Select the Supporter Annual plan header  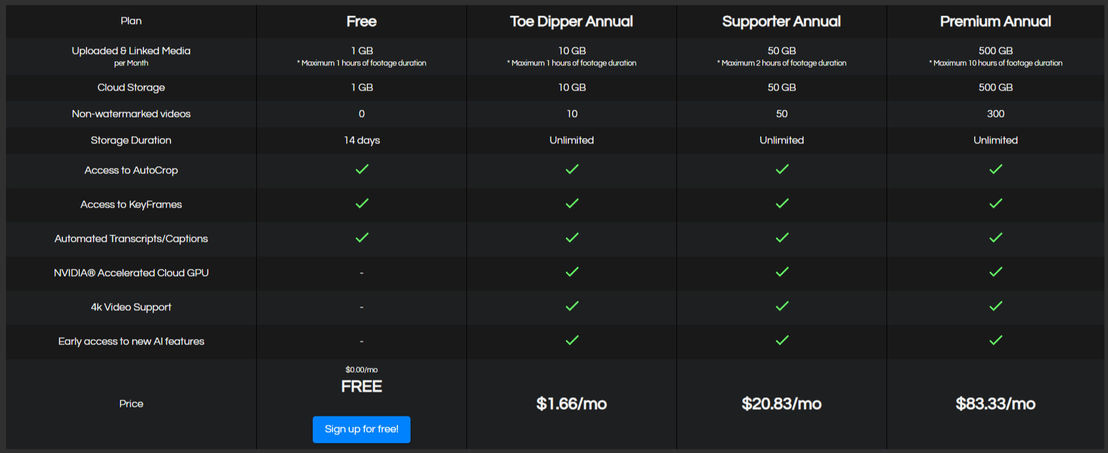click(782, 22)
